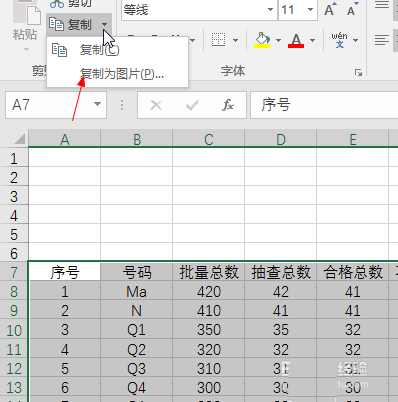Open the phonetic guide dropdown arrow
398x402 pixels.
[x=356, y=40]
